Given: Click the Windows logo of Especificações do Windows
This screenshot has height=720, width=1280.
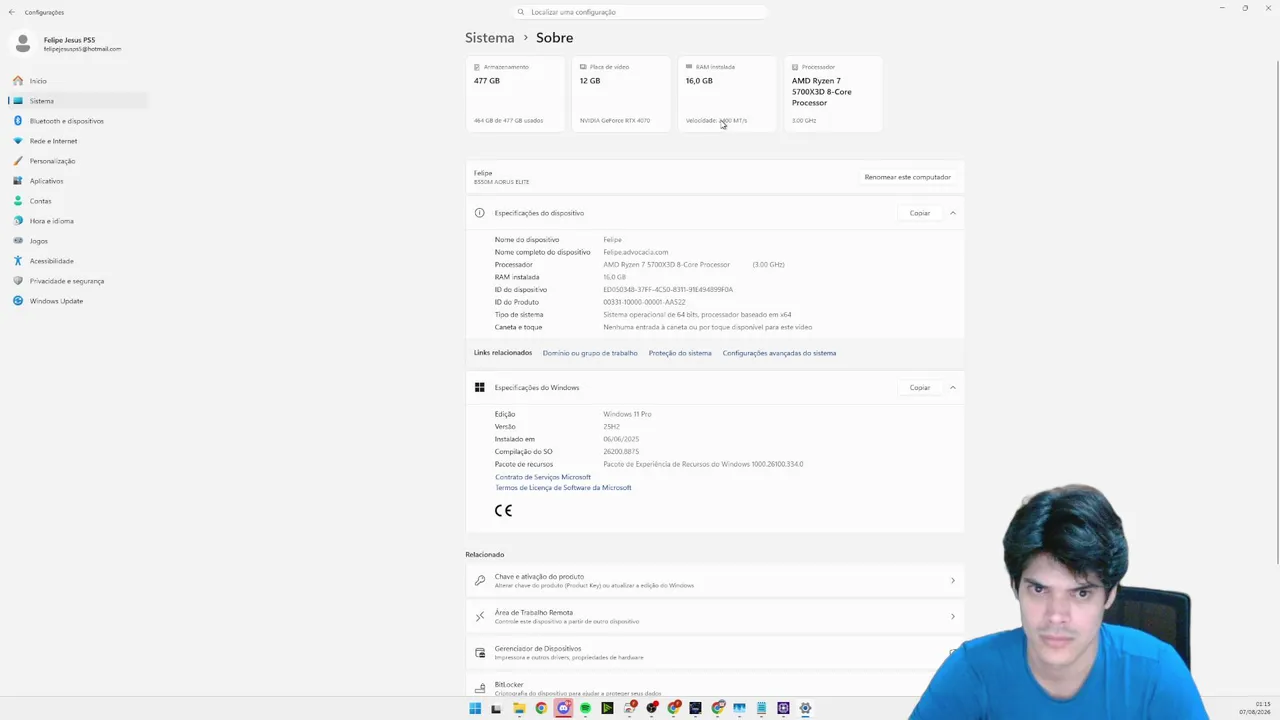Looking at the screenshot, I should coord(480,388).
